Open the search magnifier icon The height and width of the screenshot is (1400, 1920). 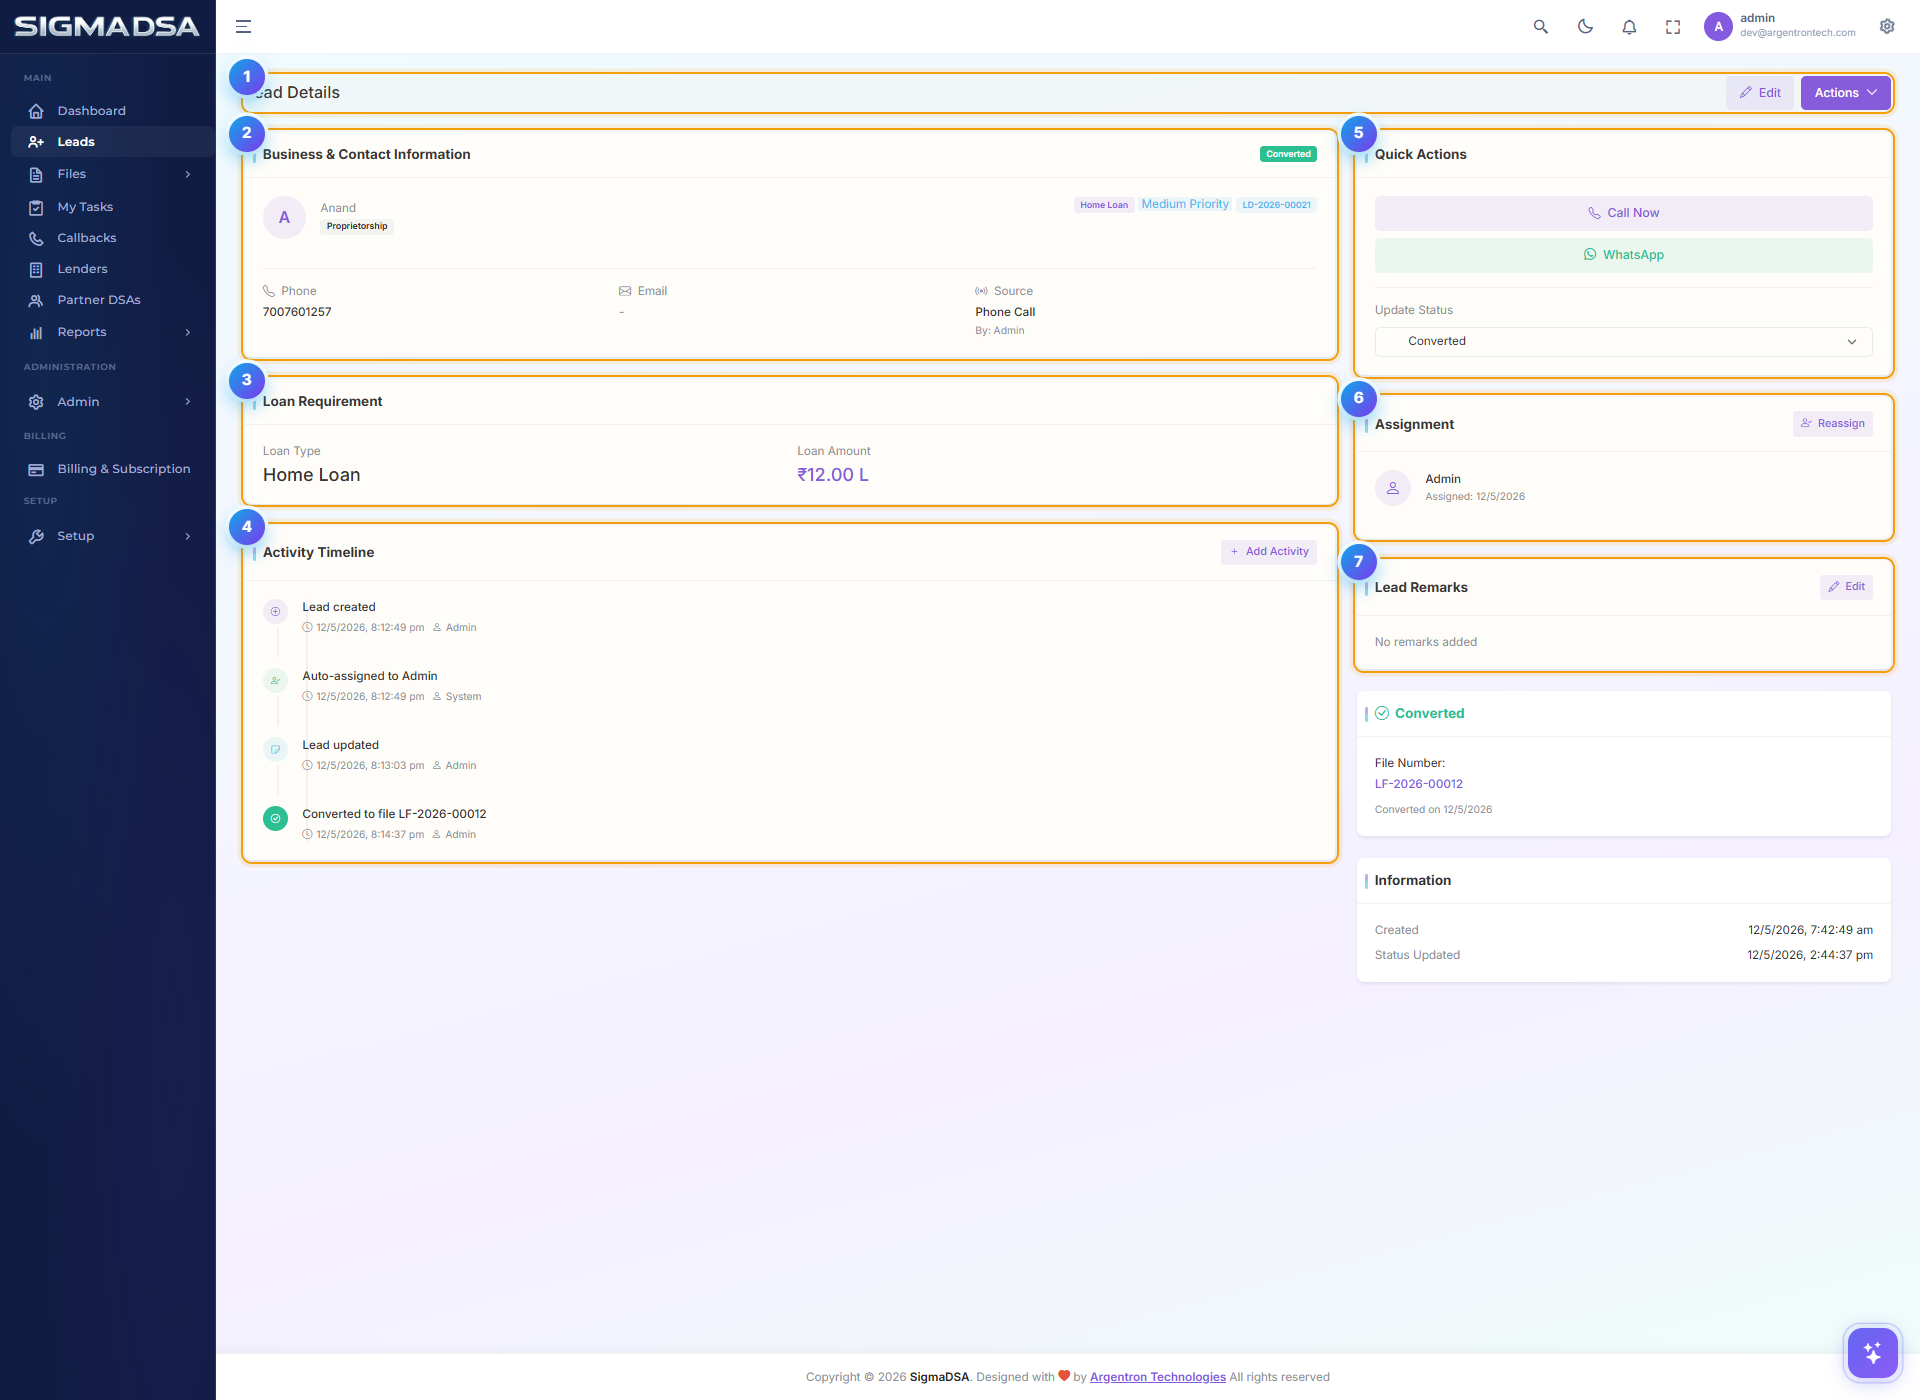[1540, 27]
